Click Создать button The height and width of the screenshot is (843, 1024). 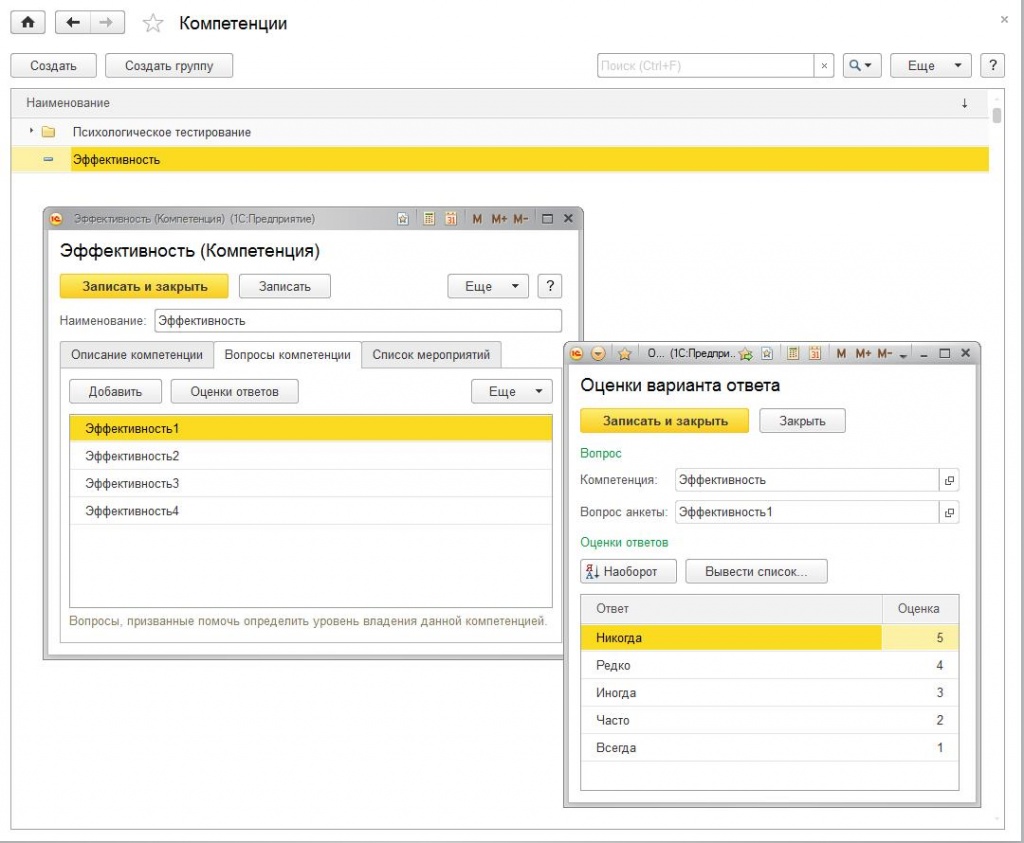click(54, 66)
